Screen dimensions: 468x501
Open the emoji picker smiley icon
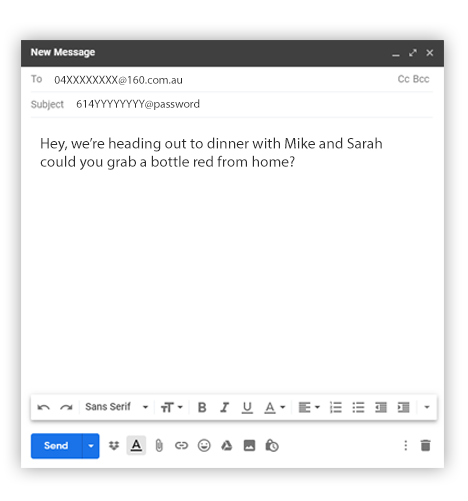pos(204,446)
